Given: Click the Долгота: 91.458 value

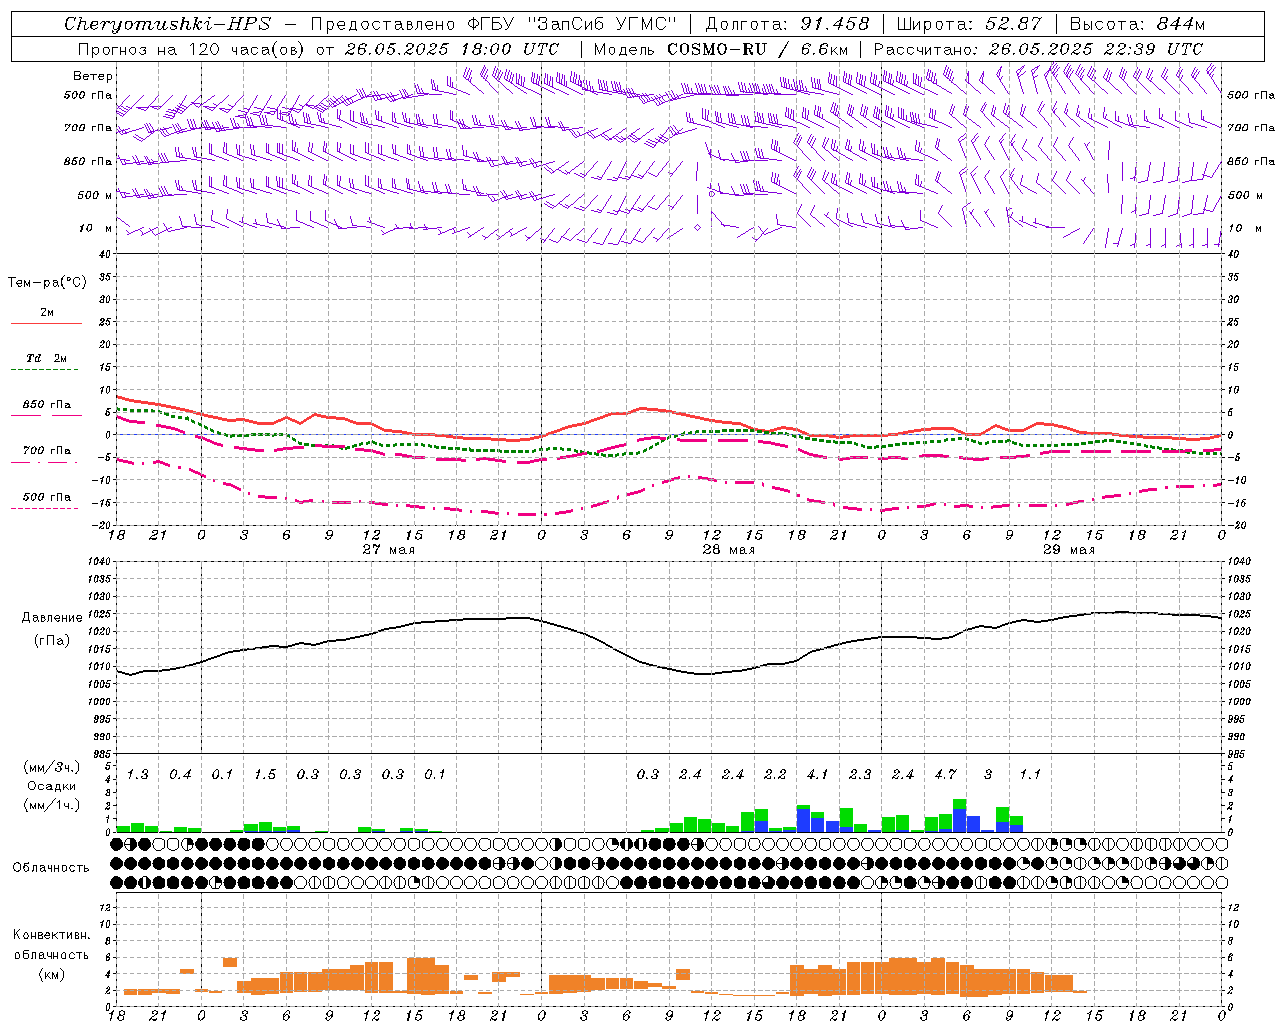Looking at the screenshot, I should 787,24.
